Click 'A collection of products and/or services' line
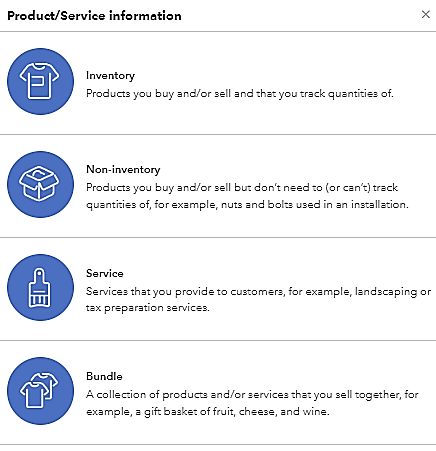This screenshot has width=436, height=451. coord(252,395)
